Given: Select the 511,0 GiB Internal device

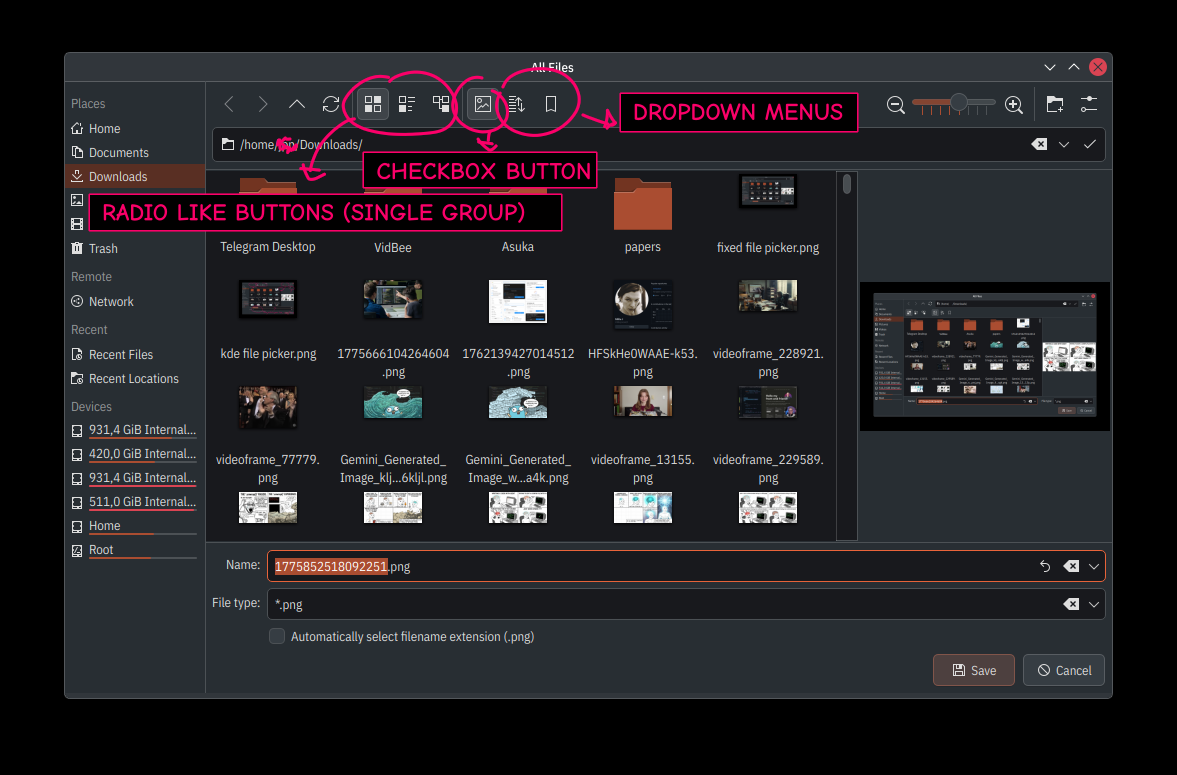Looking at the screenshot, I should [135, 502].
